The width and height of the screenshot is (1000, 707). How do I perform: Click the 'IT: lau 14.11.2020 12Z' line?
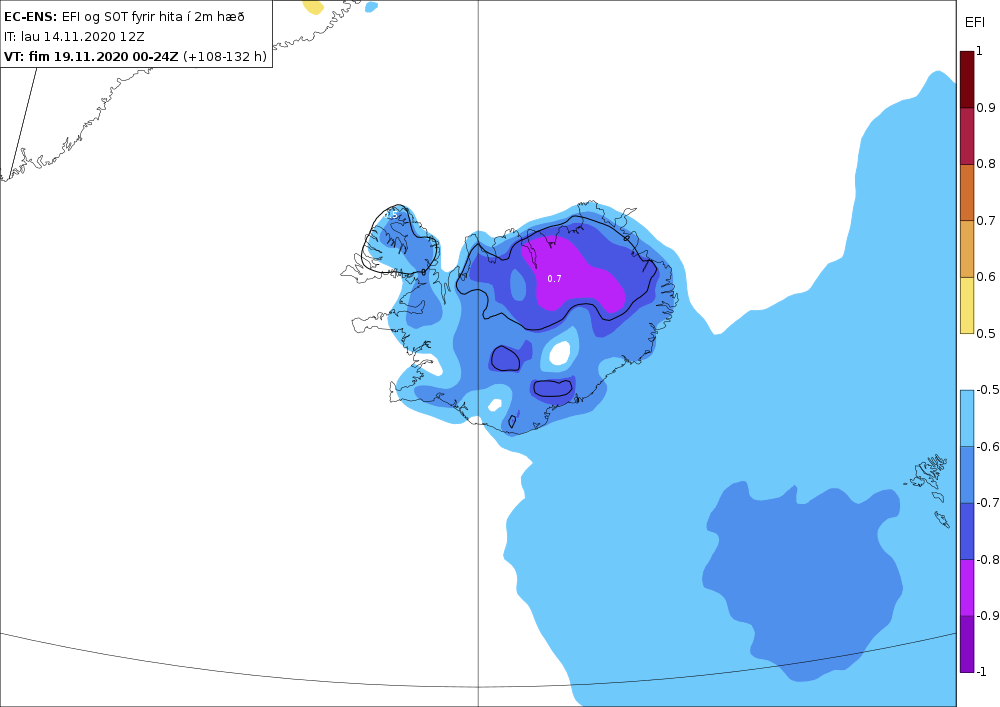click(74, 37)
